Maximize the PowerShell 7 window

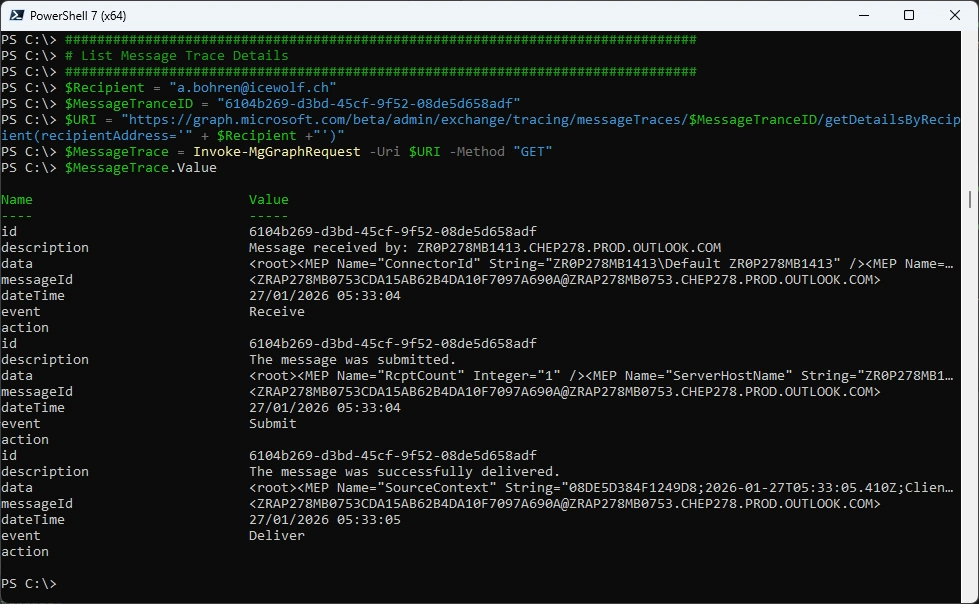pos(908,15)
